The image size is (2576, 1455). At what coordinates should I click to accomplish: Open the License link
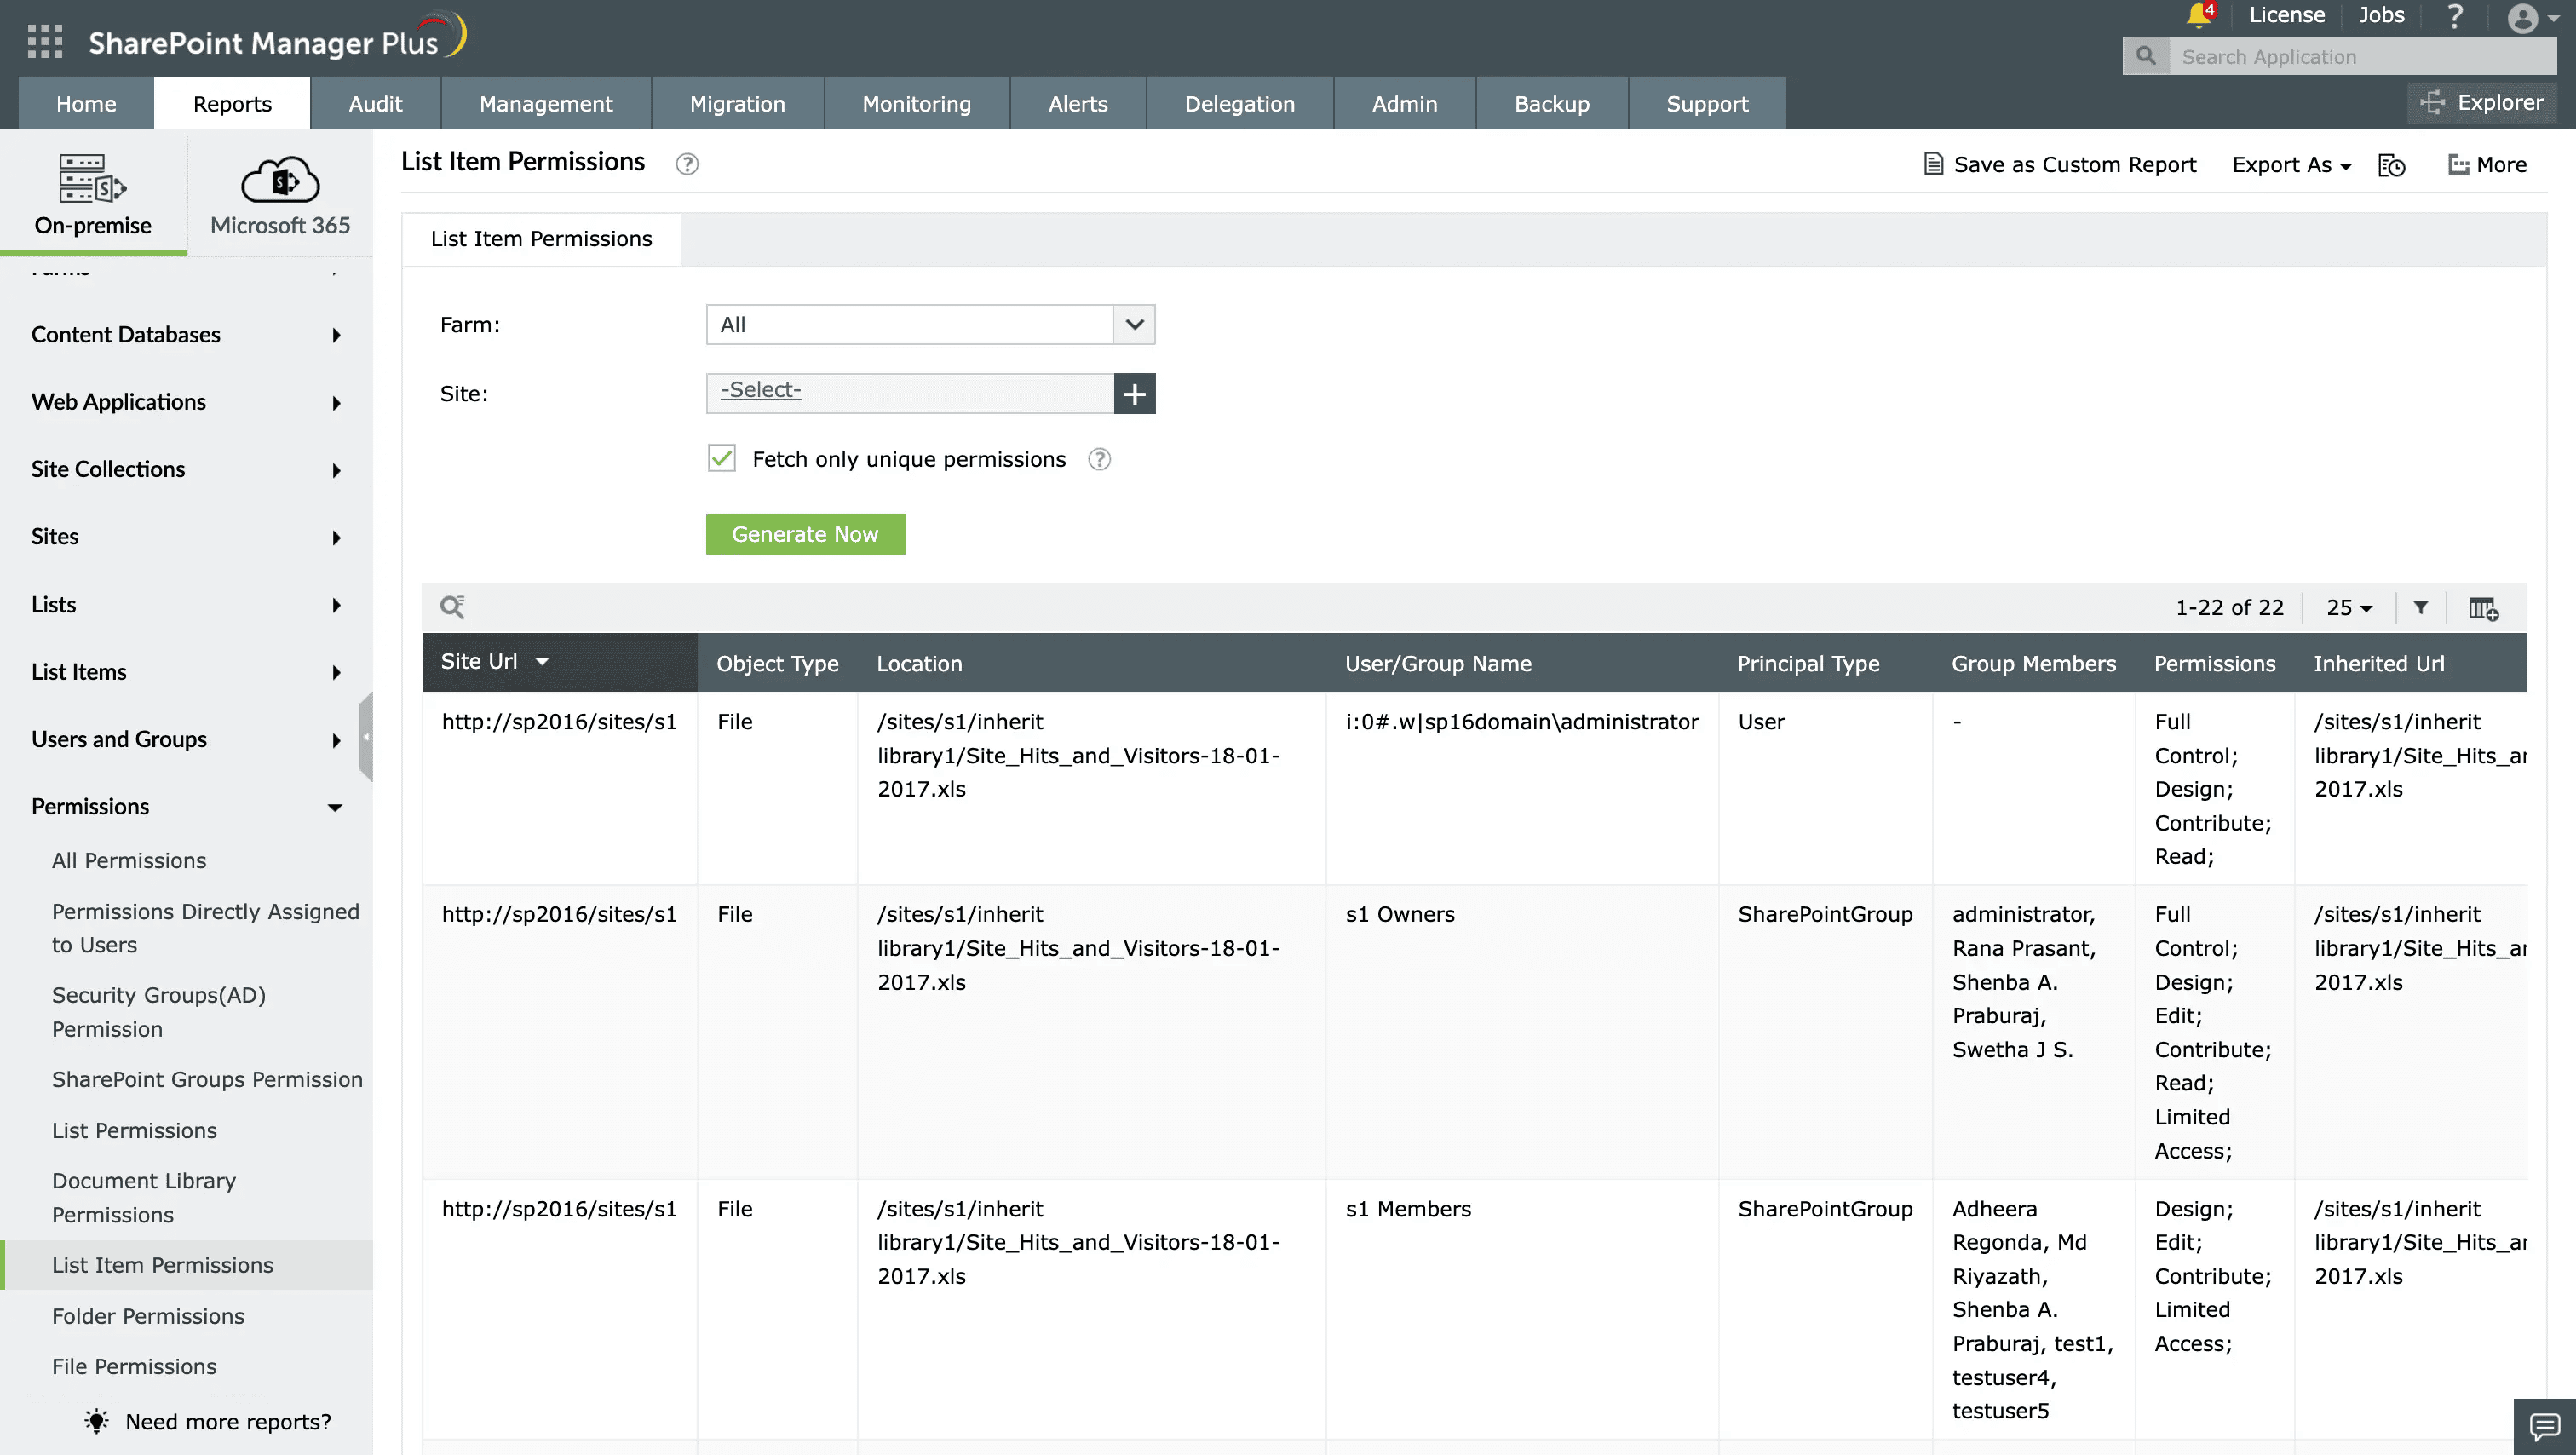point(2287,15)
